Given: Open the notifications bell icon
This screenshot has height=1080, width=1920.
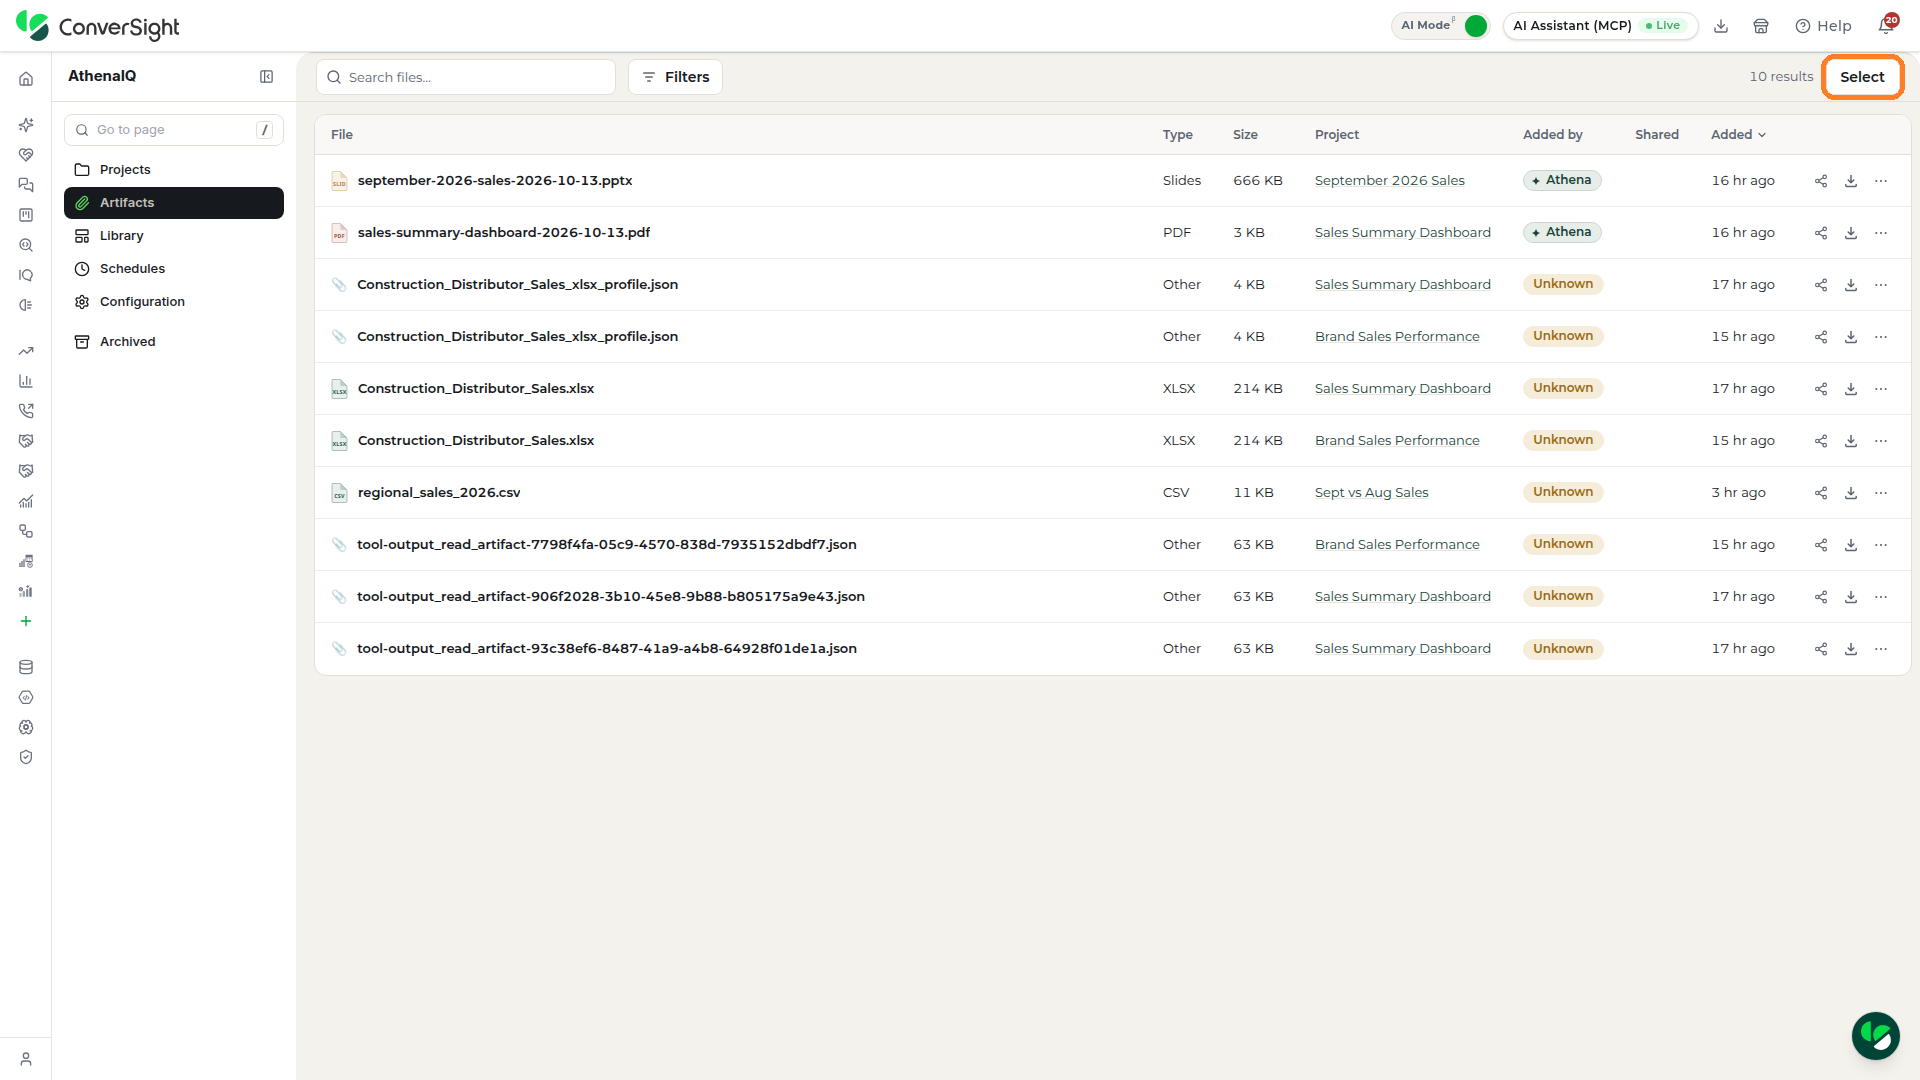Looking at the screenshot, I should tap(1886, 26).
